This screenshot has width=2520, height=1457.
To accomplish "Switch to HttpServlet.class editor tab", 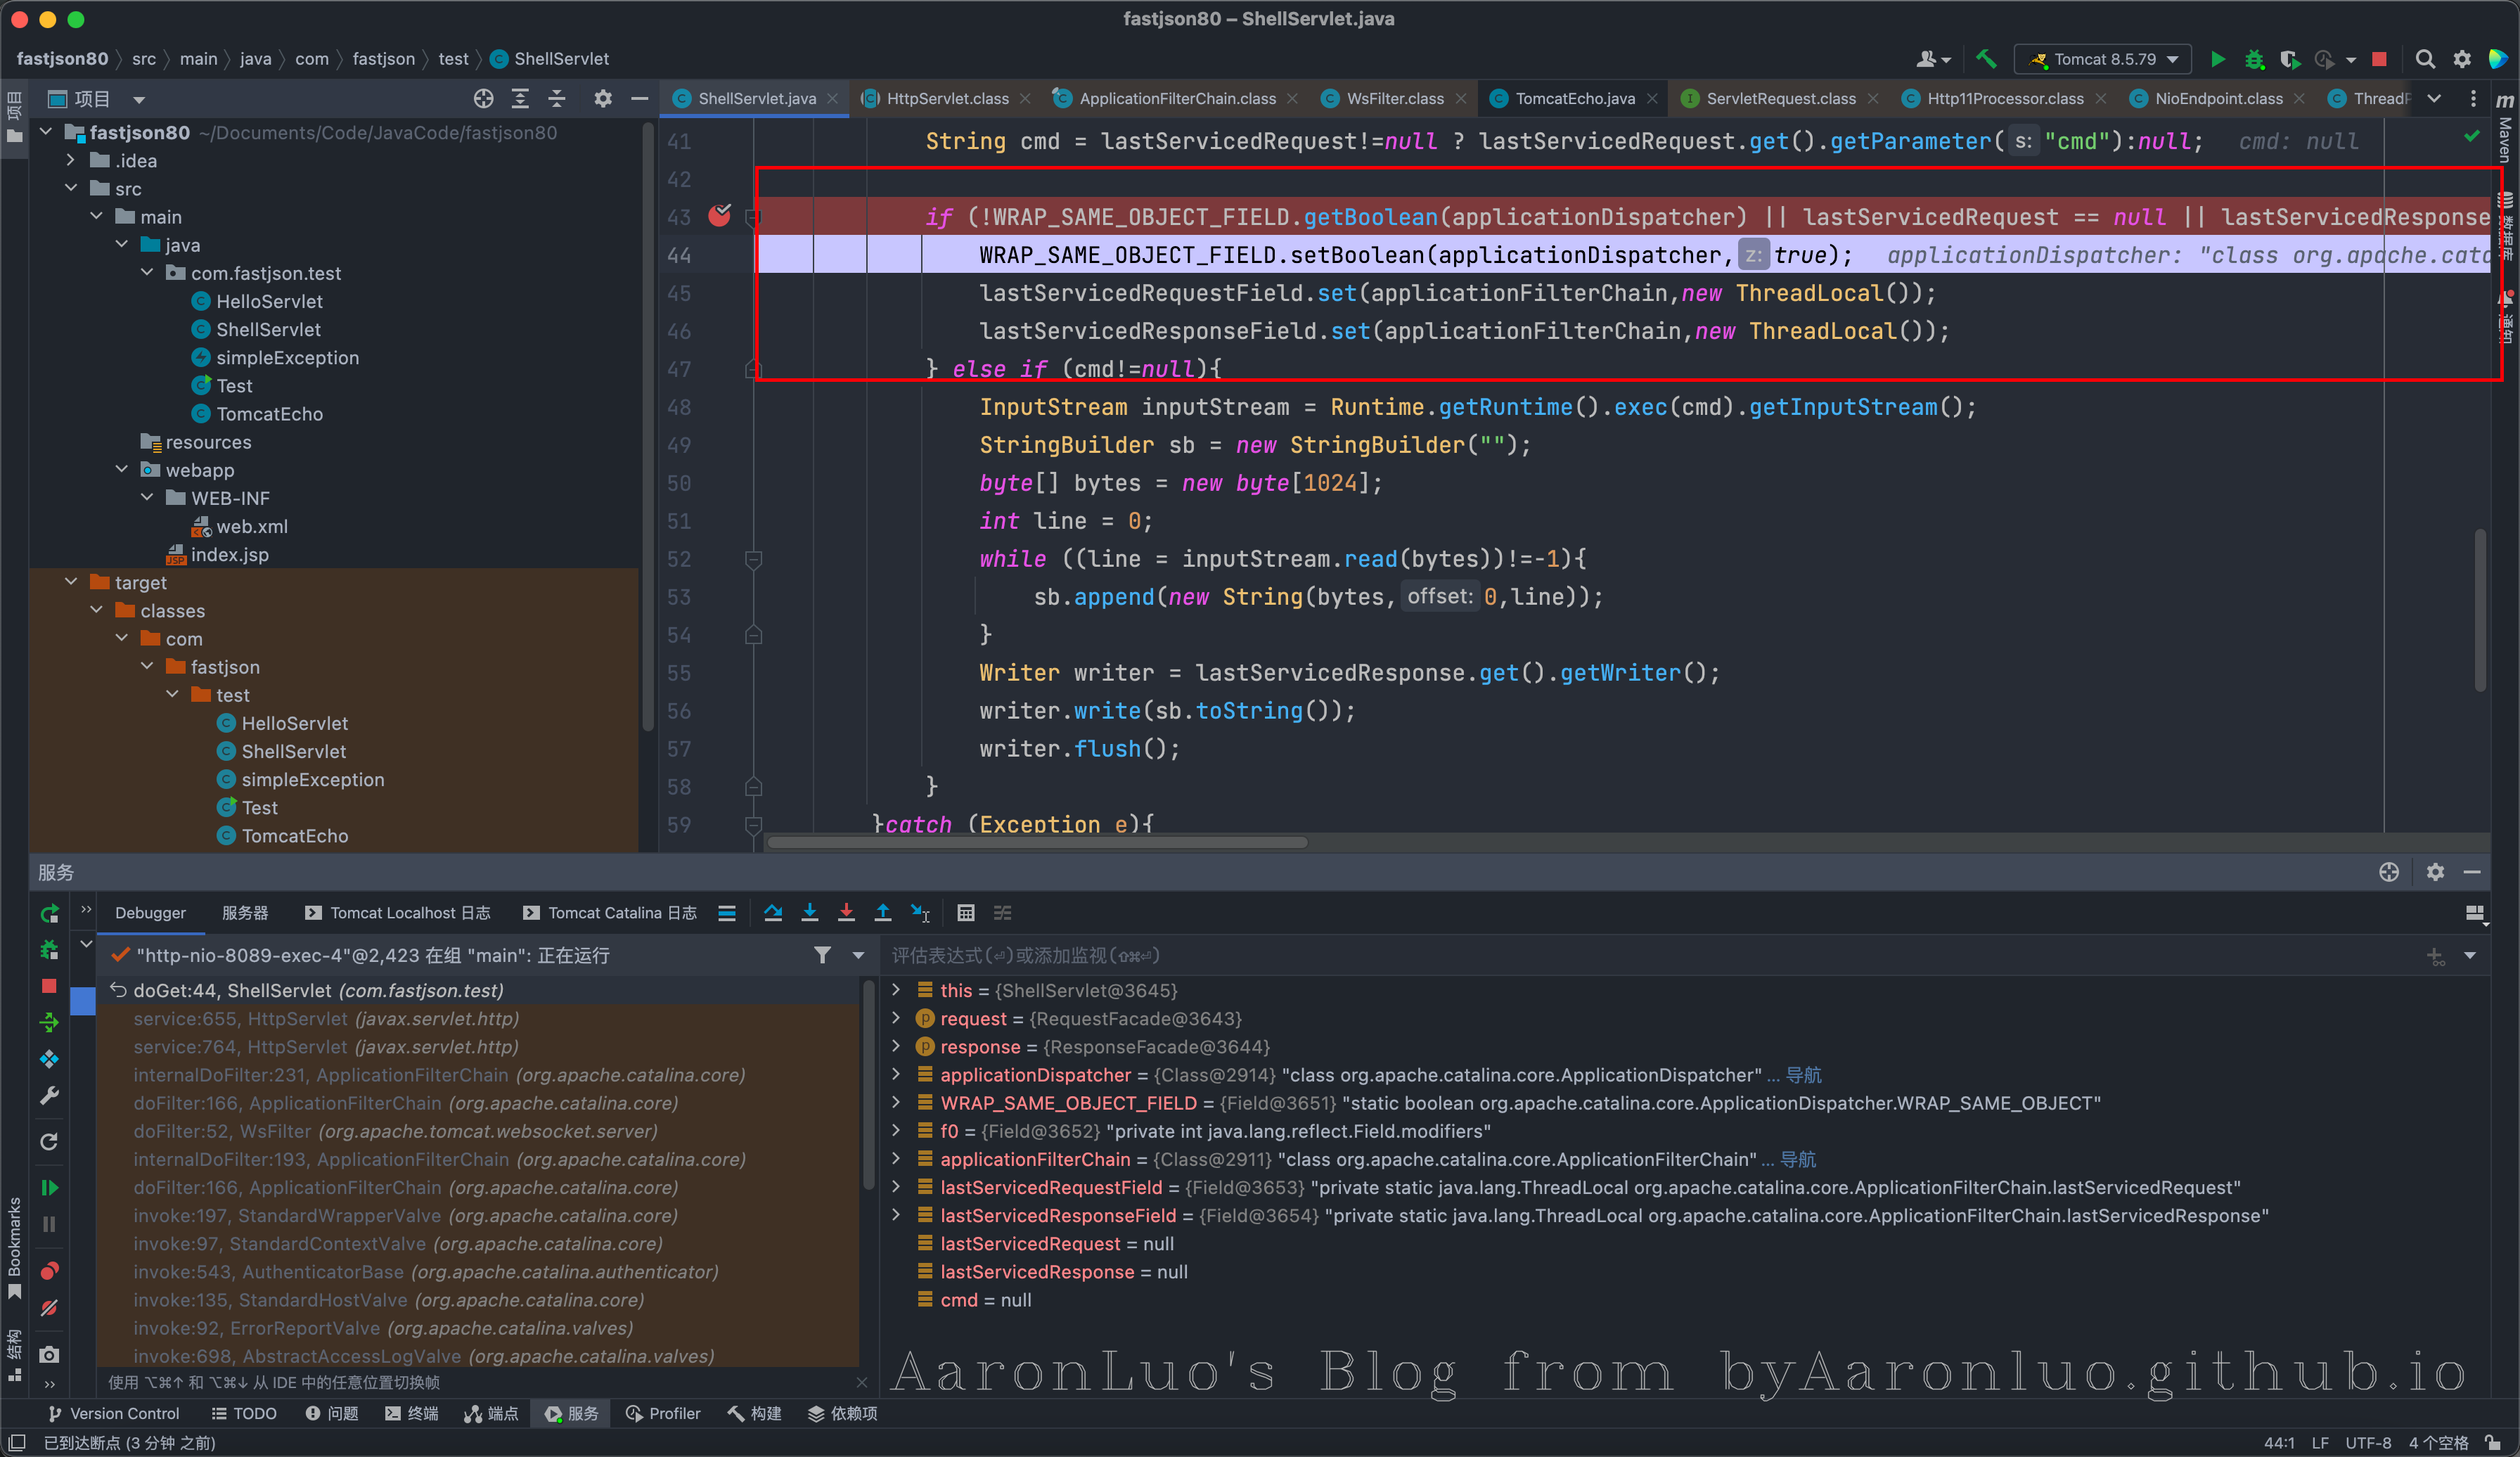I will 947,98.
